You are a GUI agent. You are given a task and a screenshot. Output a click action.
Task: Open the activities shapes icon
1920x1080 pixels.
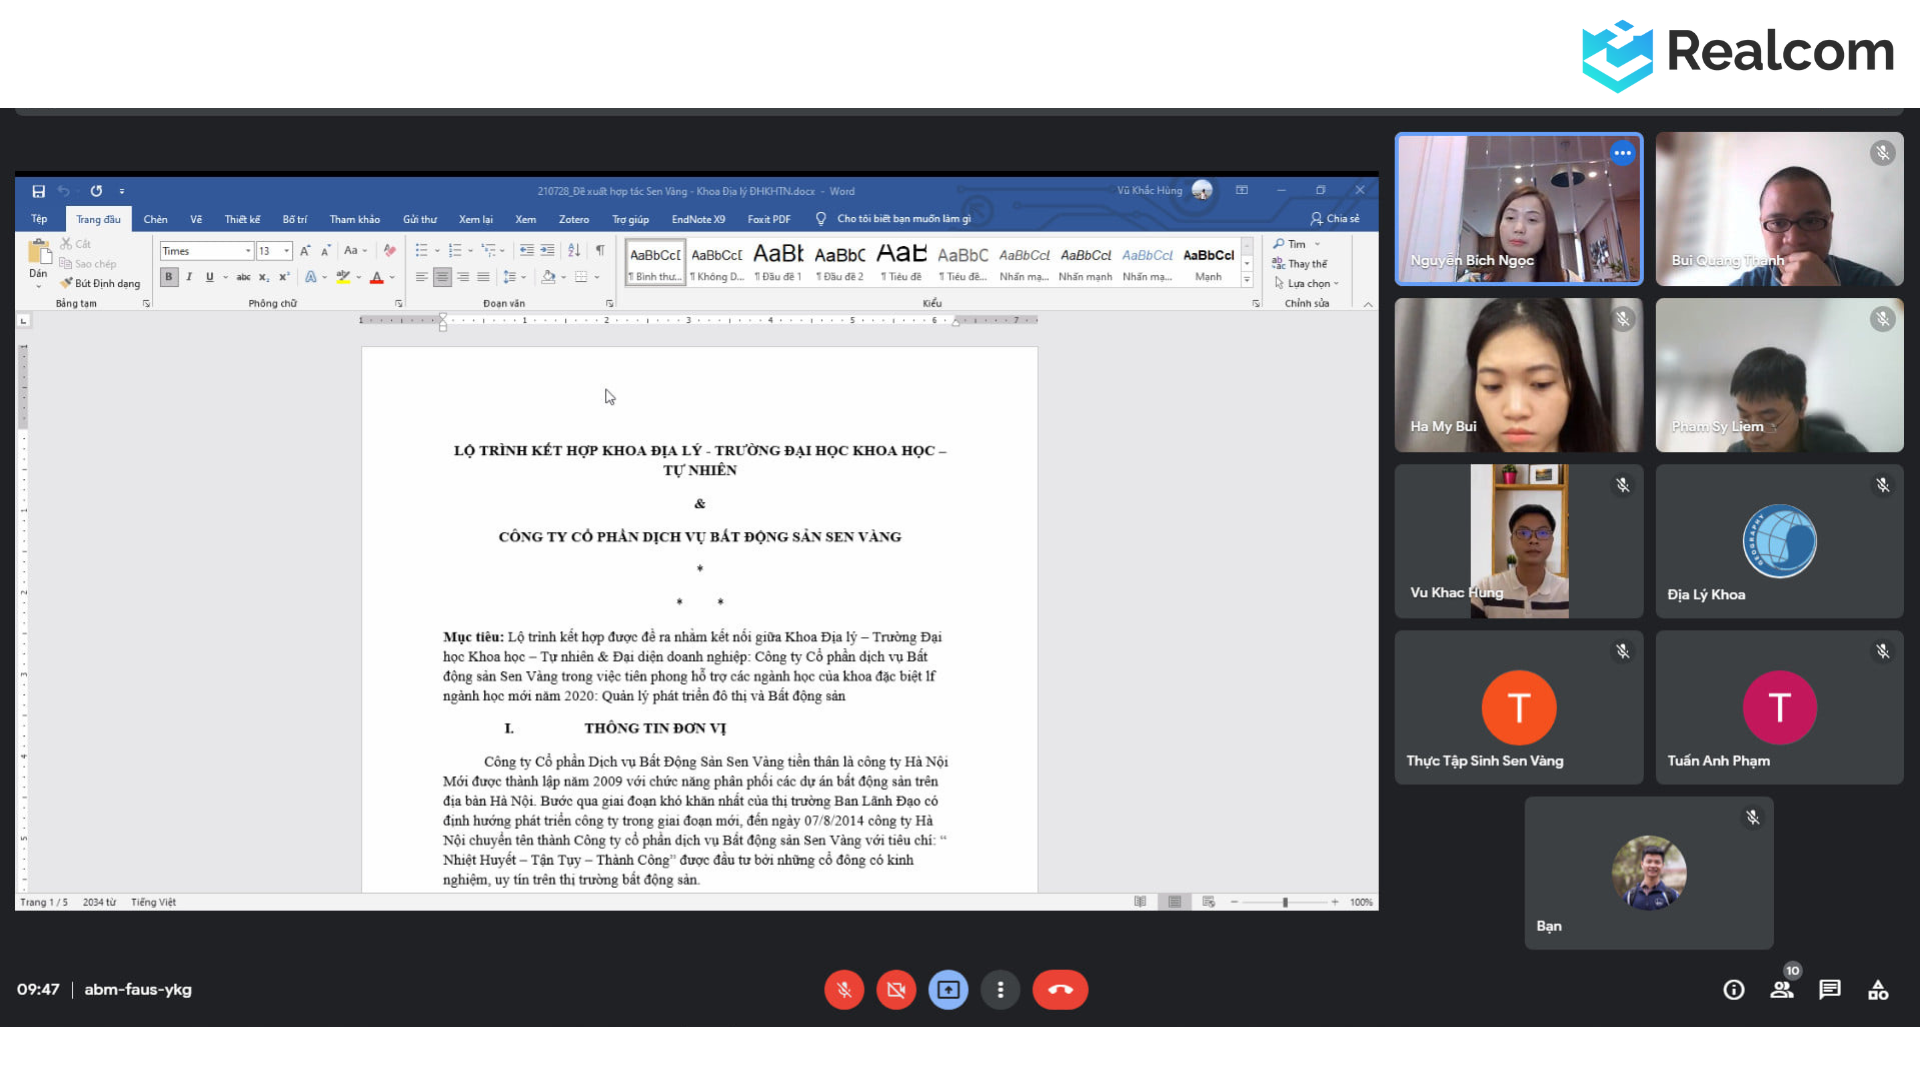pos(1878,990)
